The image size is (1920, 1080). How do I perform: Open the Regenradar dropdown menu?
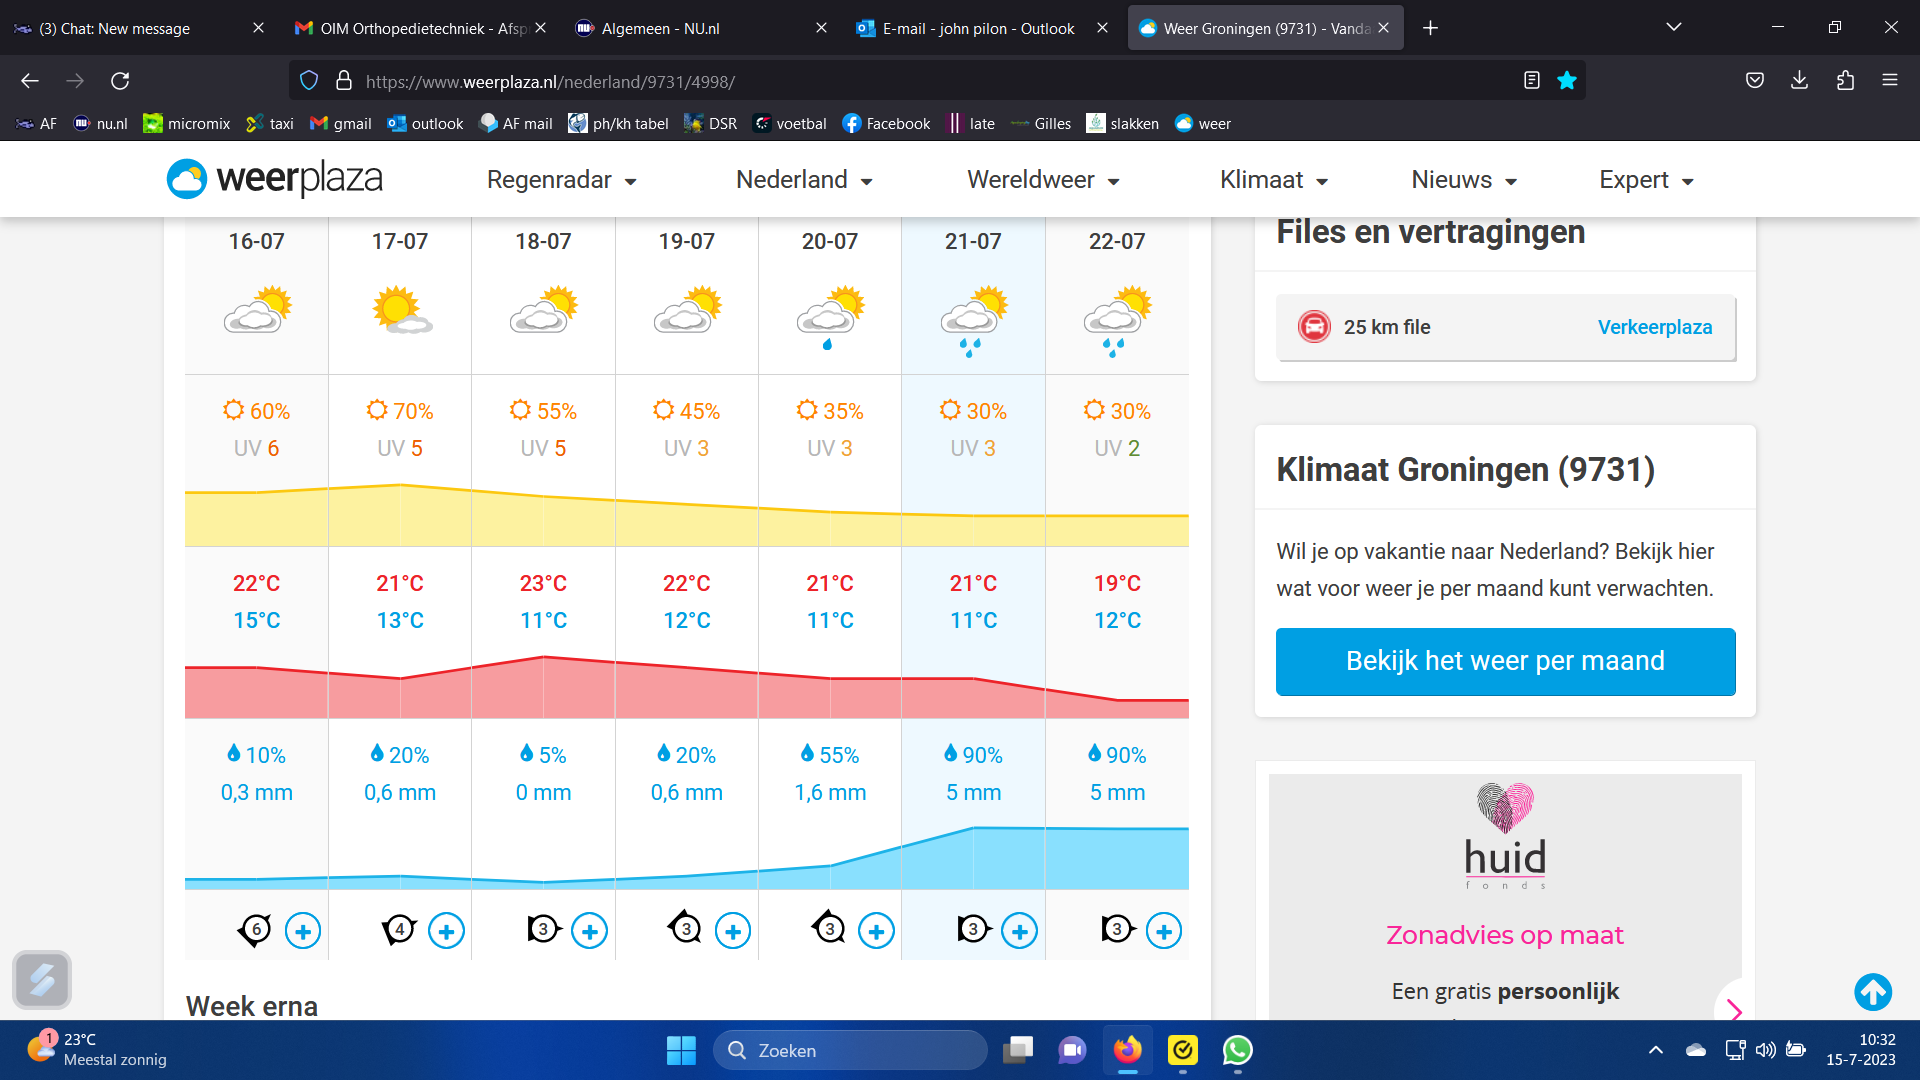tap(561, 180)
